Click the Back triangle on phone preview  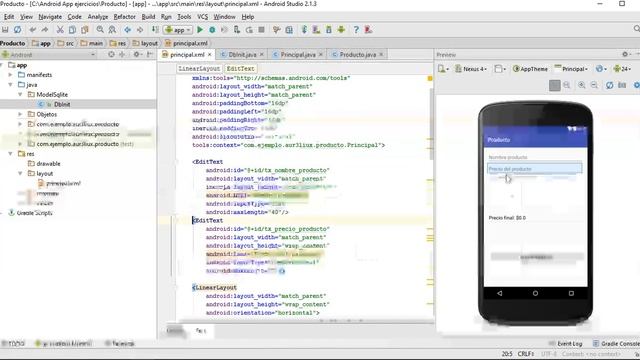pos(500,293)
